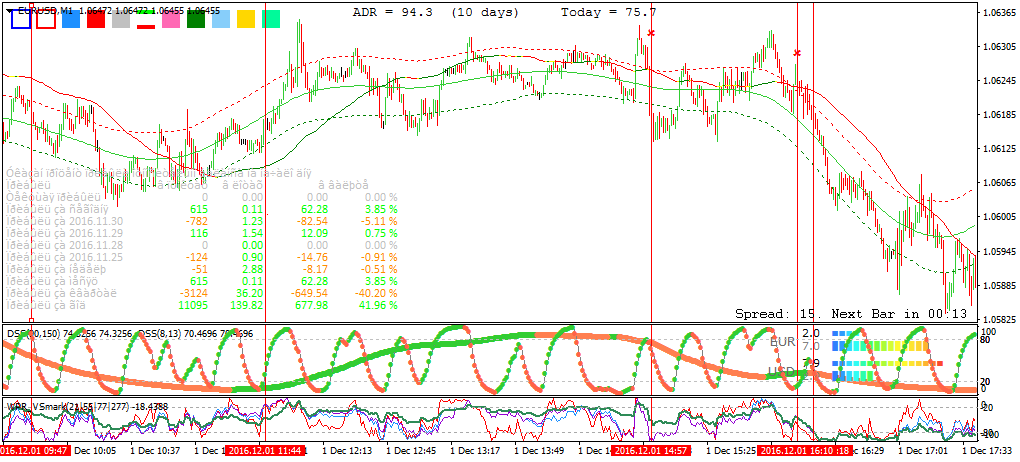Click the -14.76 value in the table
The image size is (1020, 462).
click(312, 257)
